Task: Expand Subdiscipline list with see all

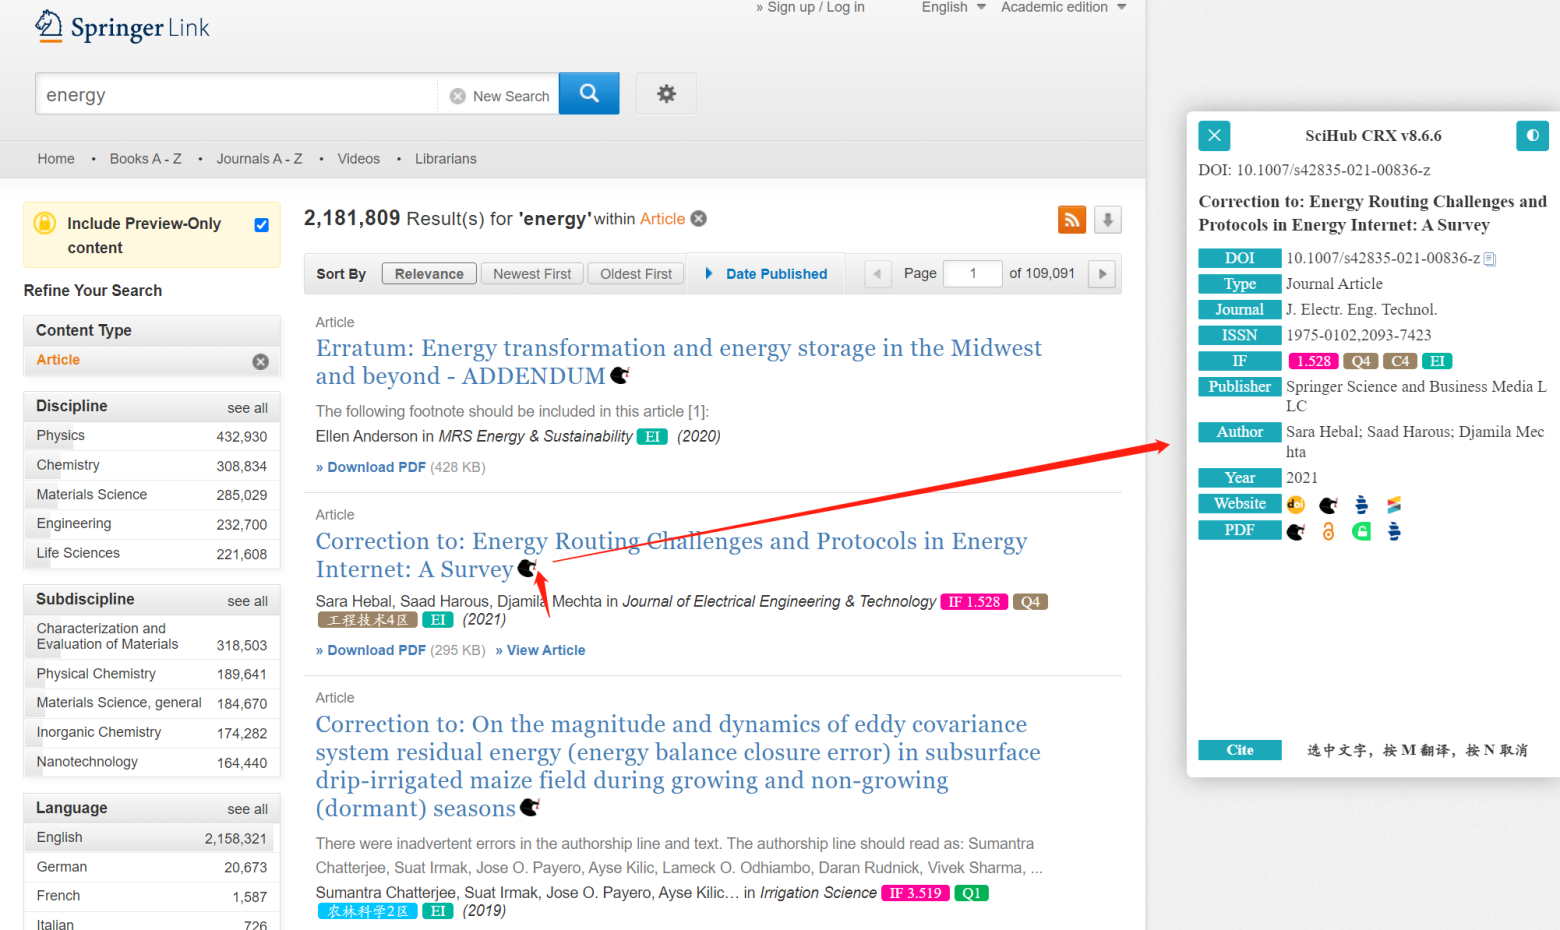Action: (247, 601)
